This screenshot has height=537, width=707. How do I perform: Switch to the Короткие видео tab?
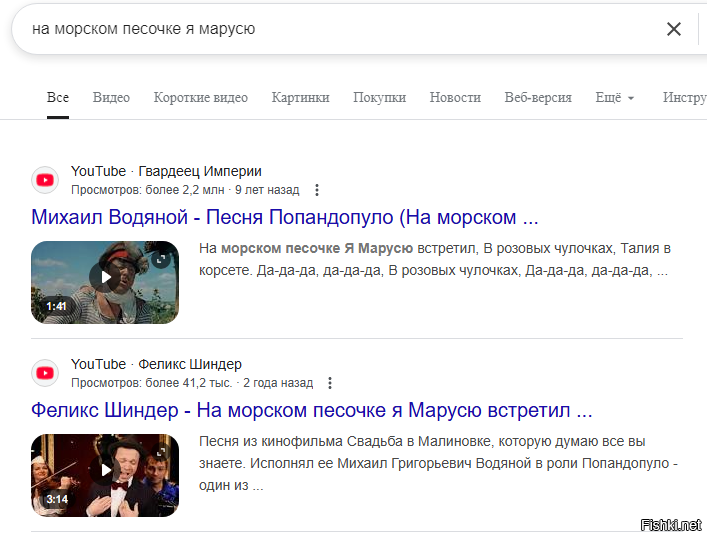point(201,97)
